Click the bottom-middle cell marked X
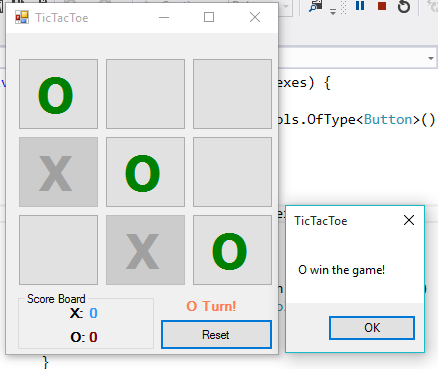Image resolution: width=438 pixels, height=369 pixels. (145, 250)
